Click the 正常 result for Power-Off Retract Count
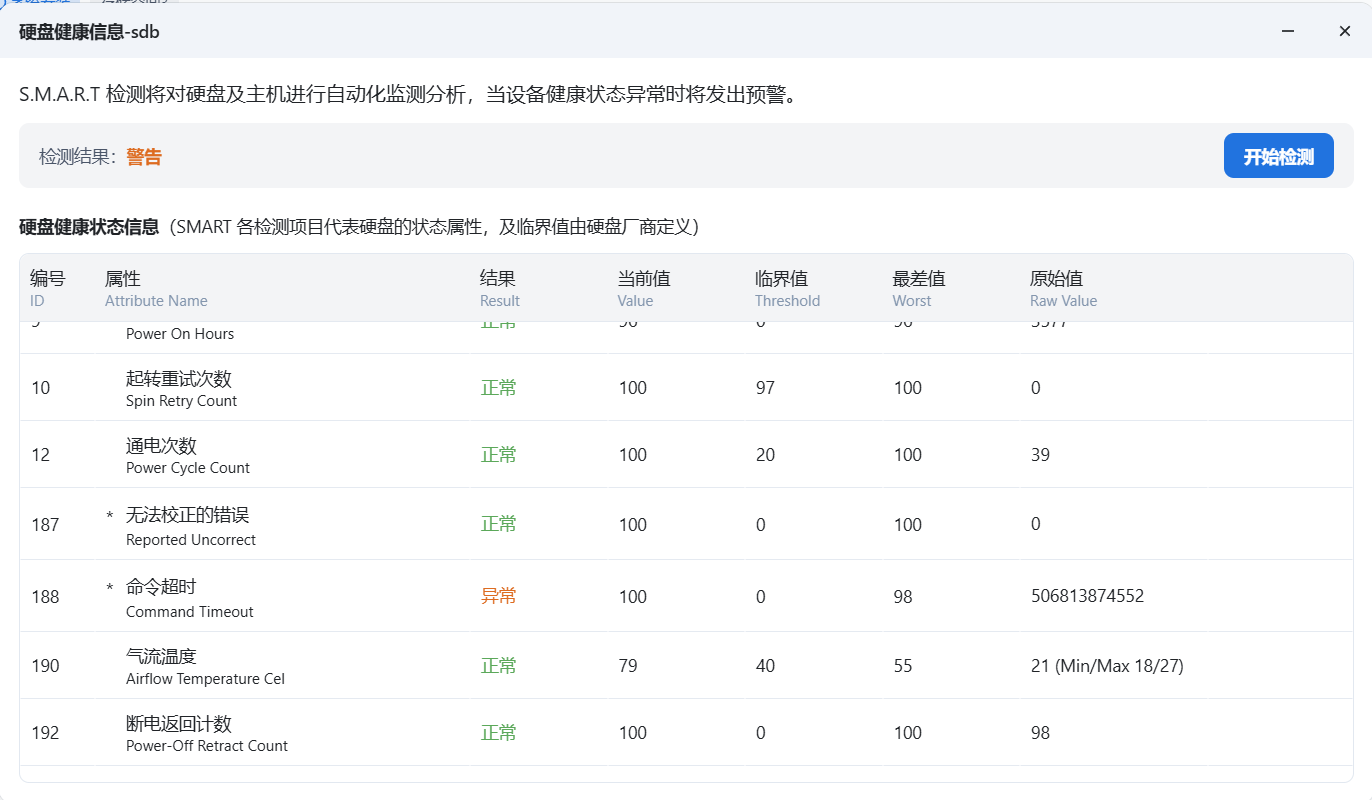The image size is (1372, 800). tap(499, 733)
